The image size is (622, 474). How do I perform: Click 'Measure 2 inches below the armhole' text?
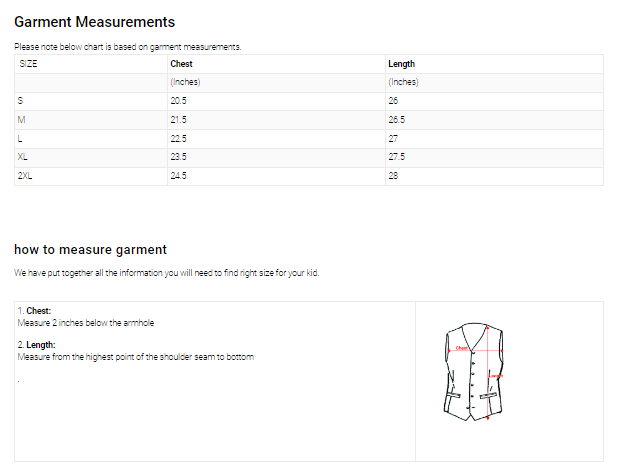86,323
